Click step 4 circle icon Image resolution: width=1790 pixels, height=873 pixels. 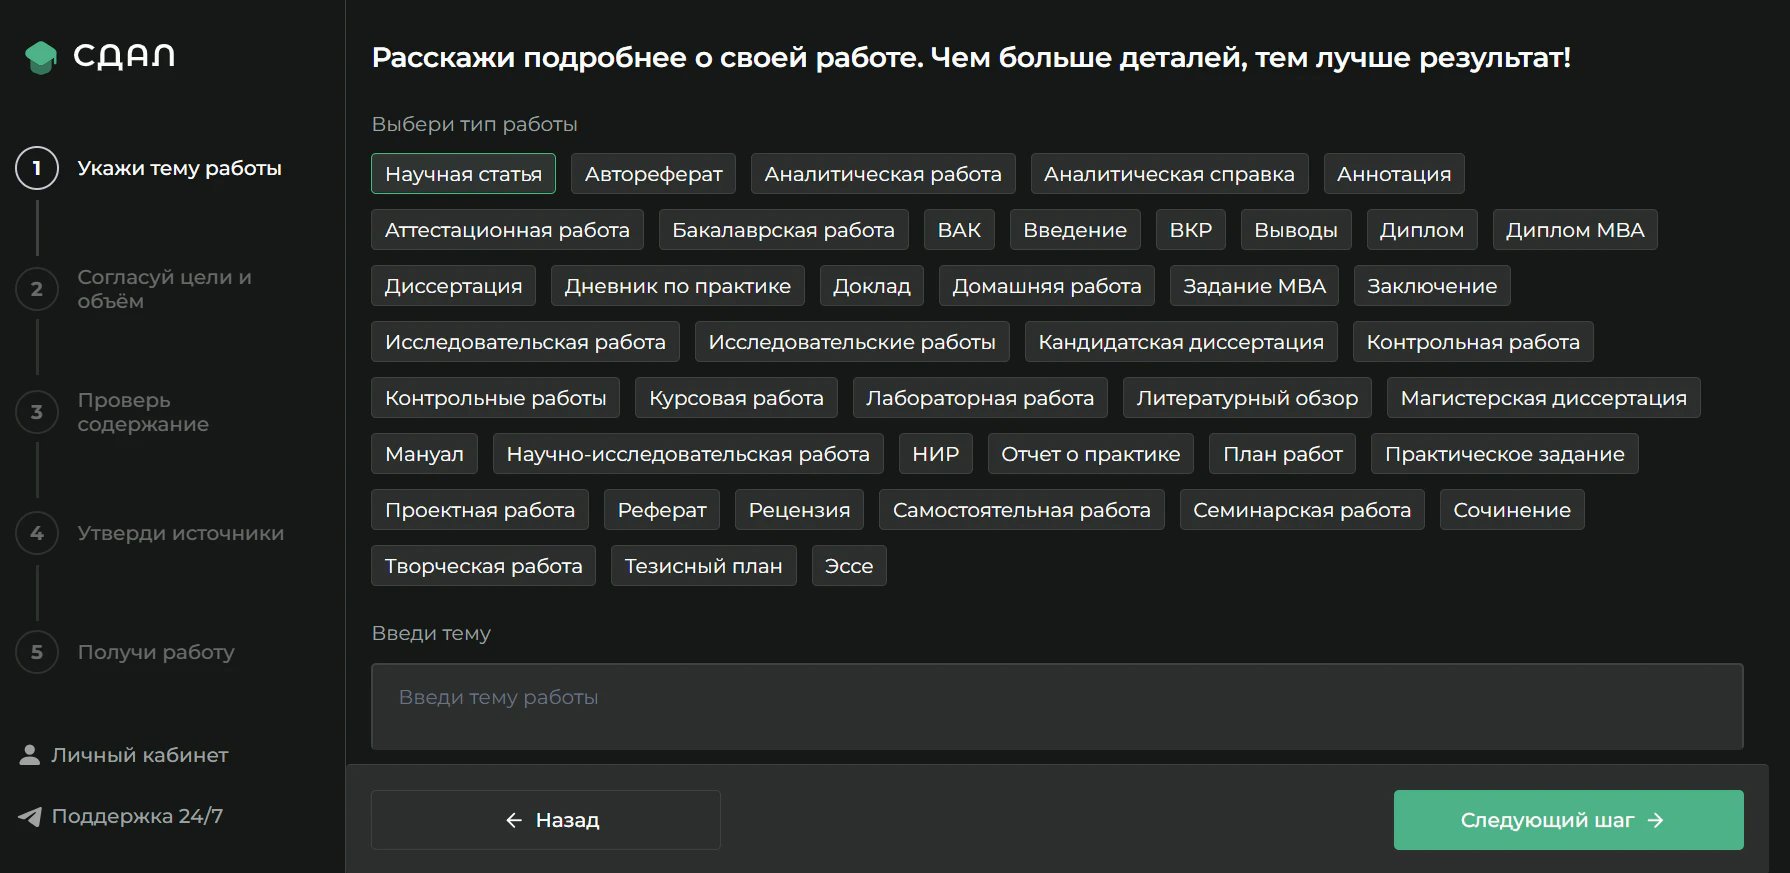point(37,533)
